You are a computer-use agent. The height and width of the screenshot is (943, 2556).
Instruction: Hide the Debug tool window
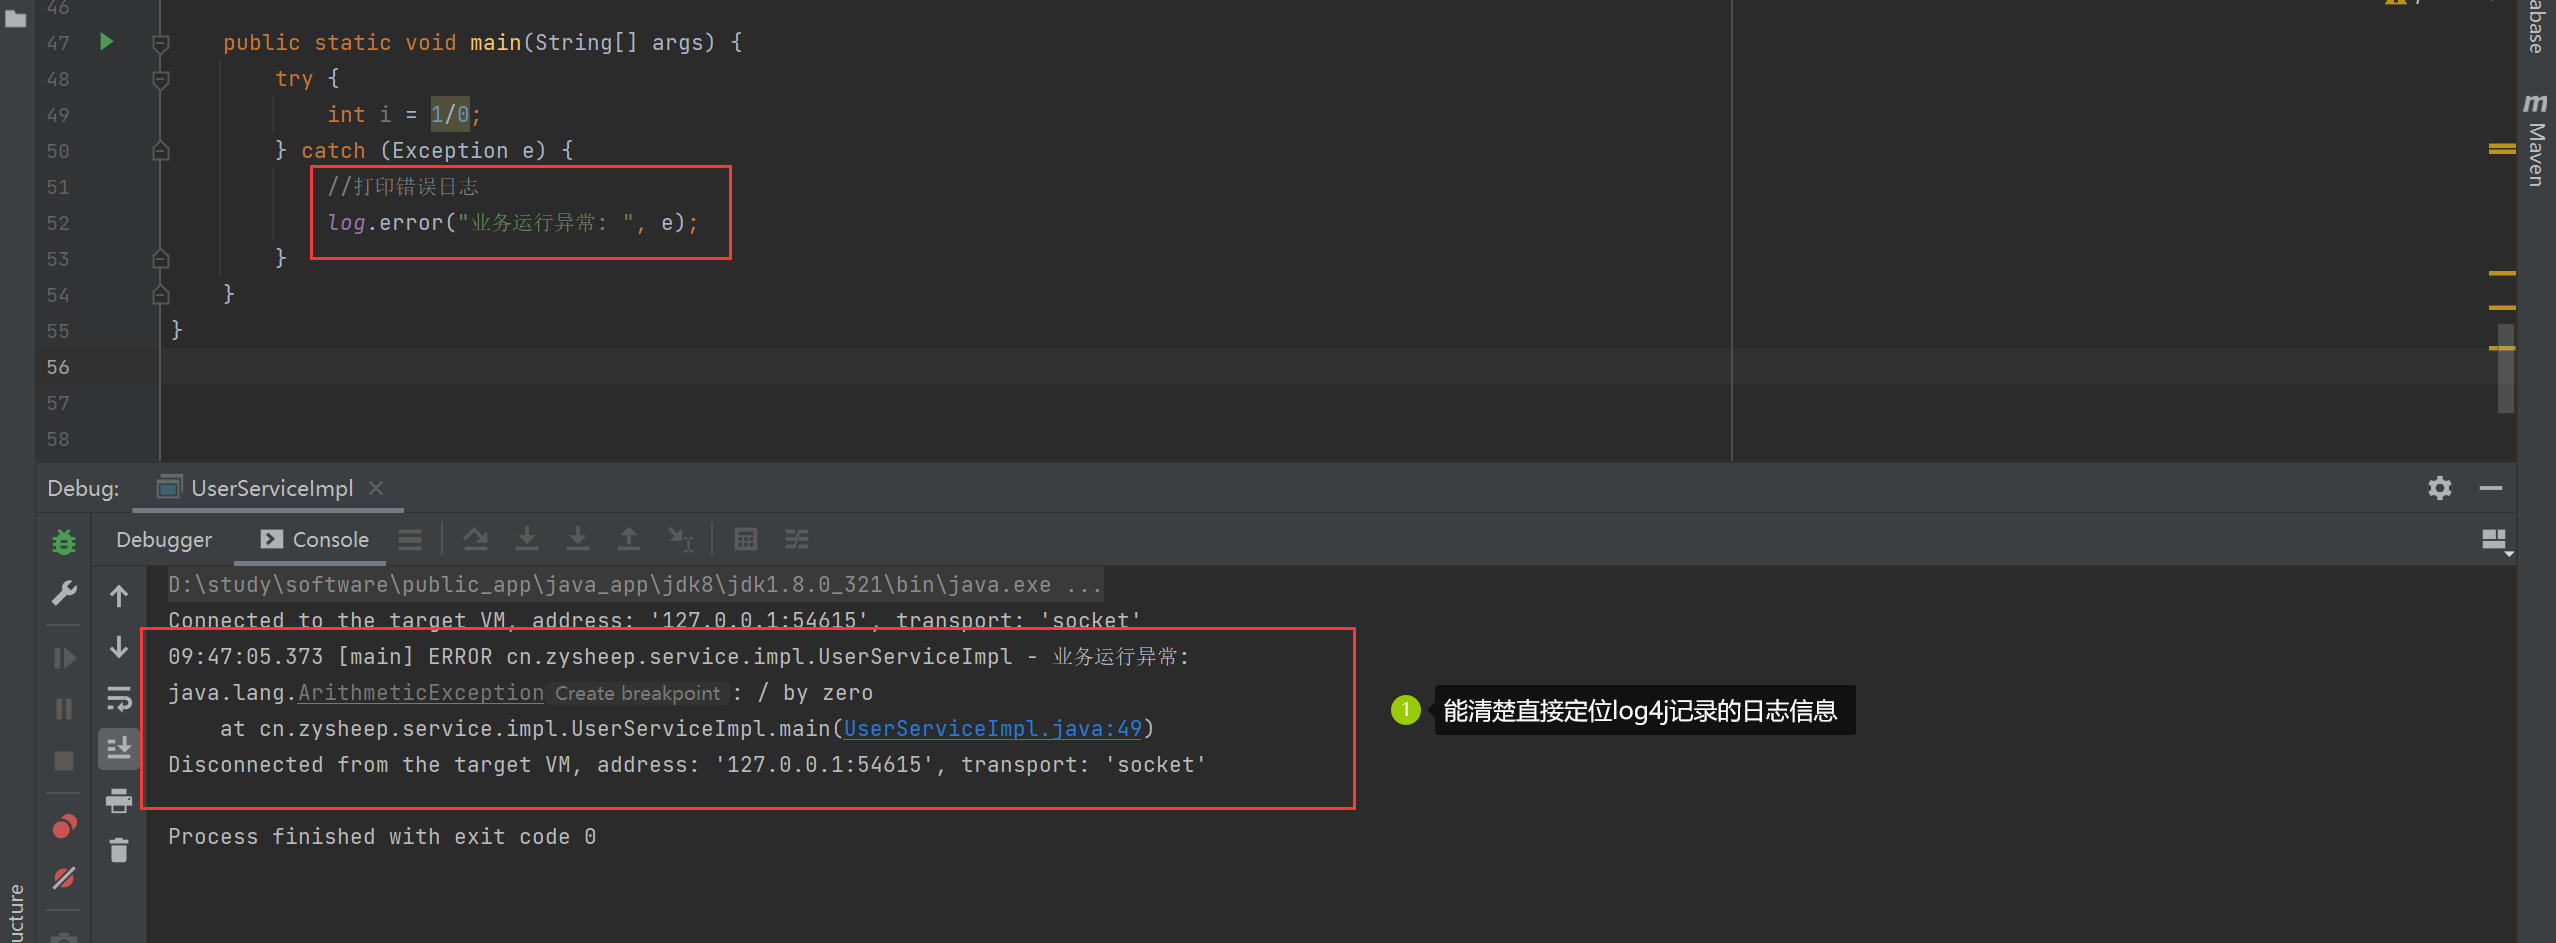(x=2491, y=488)
